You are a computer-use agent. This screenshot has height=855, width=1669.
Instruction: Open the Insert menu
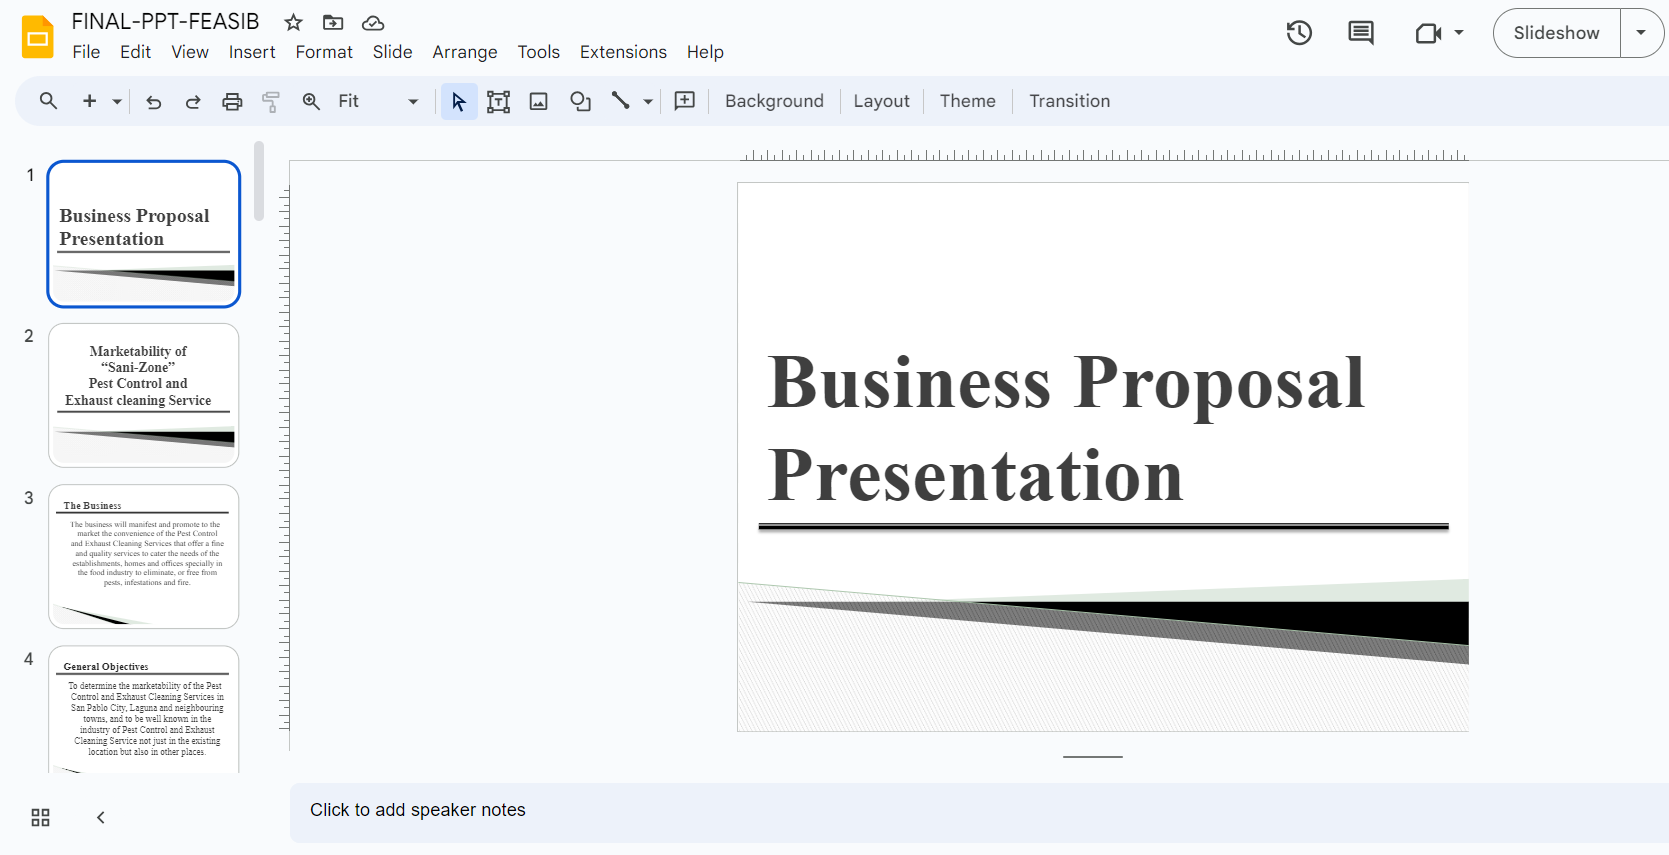(x=252, y=52)
